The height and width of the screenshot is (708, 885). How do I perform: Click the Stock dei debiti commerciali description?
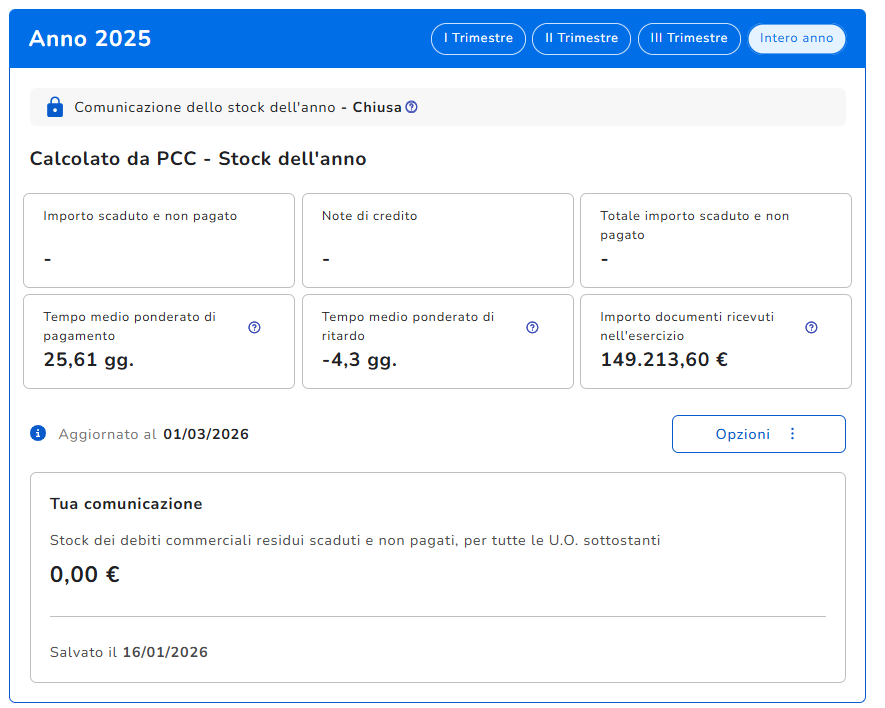pos(355,541)
